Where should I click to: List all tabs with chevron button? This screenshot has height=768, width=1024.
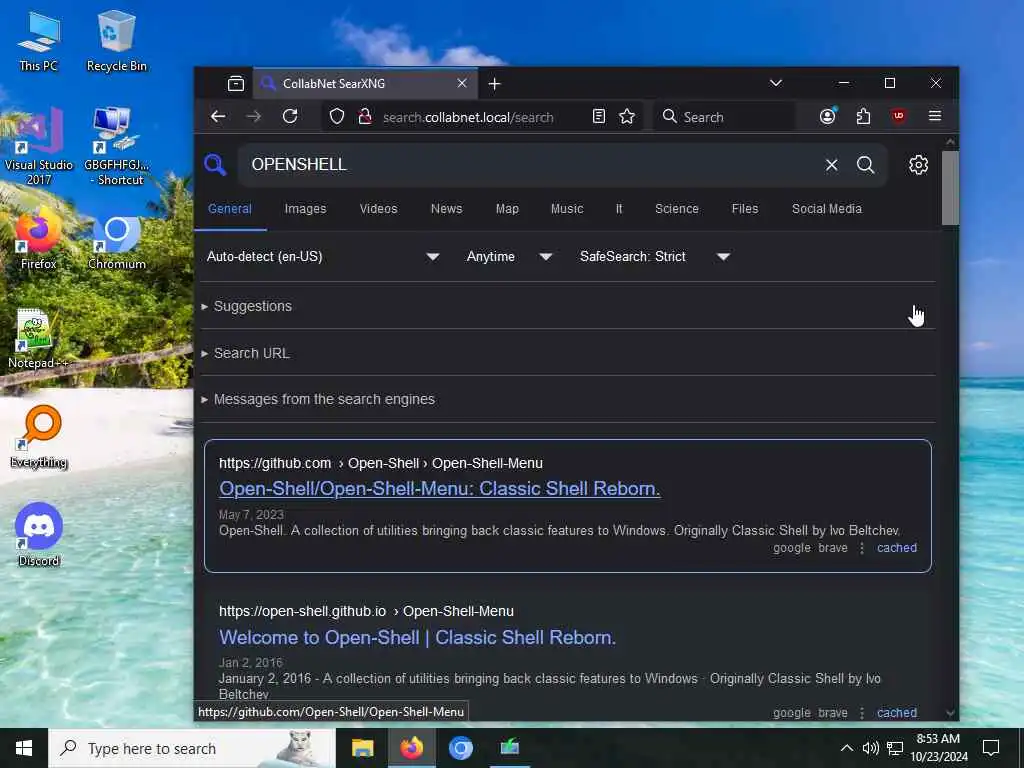pos(776,83)
